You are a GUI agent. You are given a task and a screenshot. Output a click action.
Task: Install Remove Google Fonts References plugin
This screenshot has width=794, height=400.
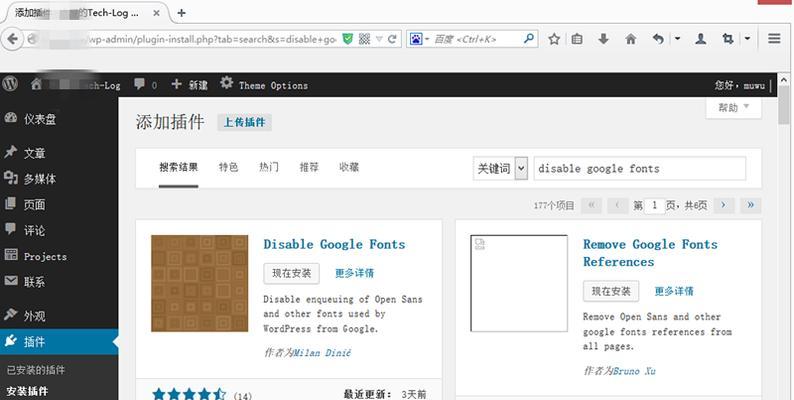[x=611, y=291]
